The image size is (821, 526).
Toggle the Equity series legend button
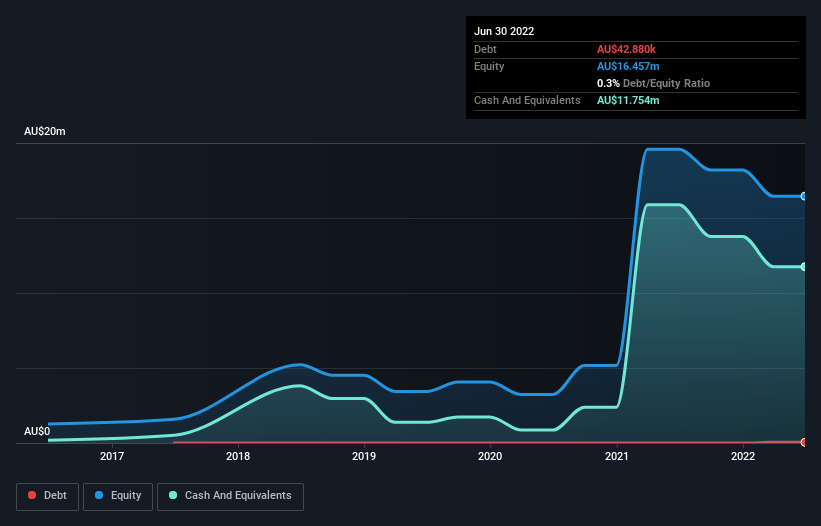[118, 496]
